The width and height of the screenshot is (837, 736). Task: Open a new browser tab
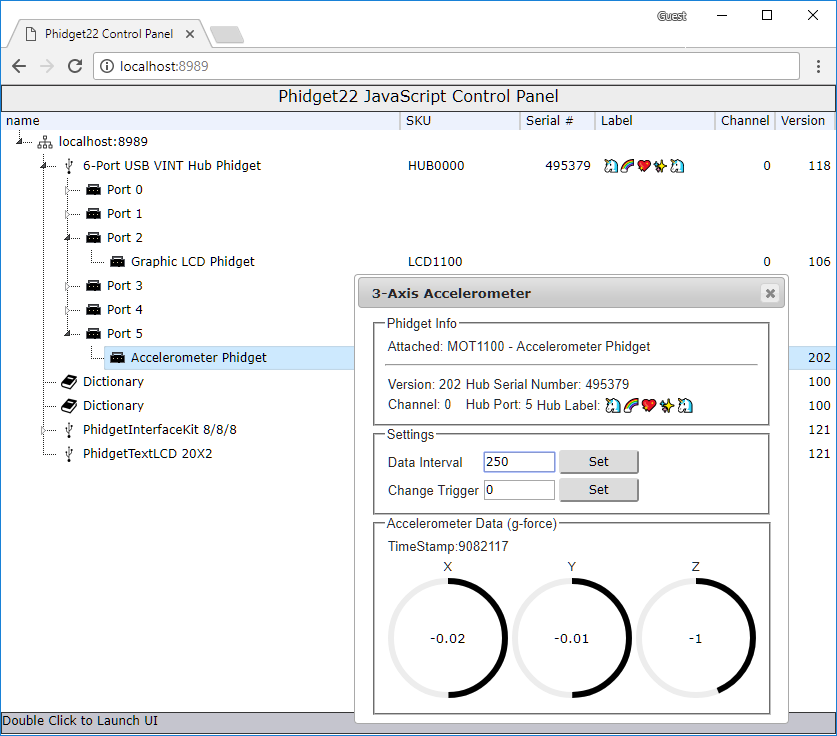(227, 35)
